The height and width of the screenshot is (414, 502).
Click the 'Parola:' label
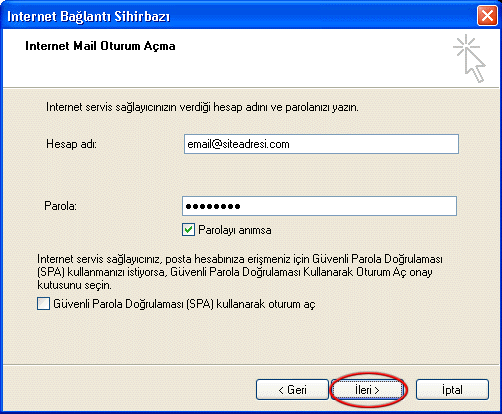pos(60,206)
